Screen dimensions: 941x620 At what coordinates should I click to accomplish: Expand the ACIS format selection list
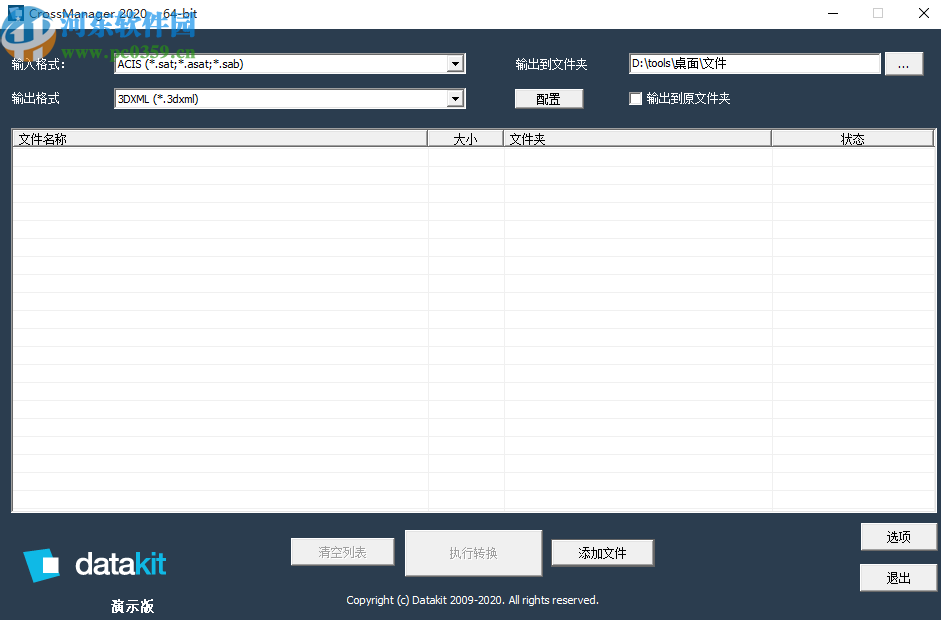coord(455,63)
